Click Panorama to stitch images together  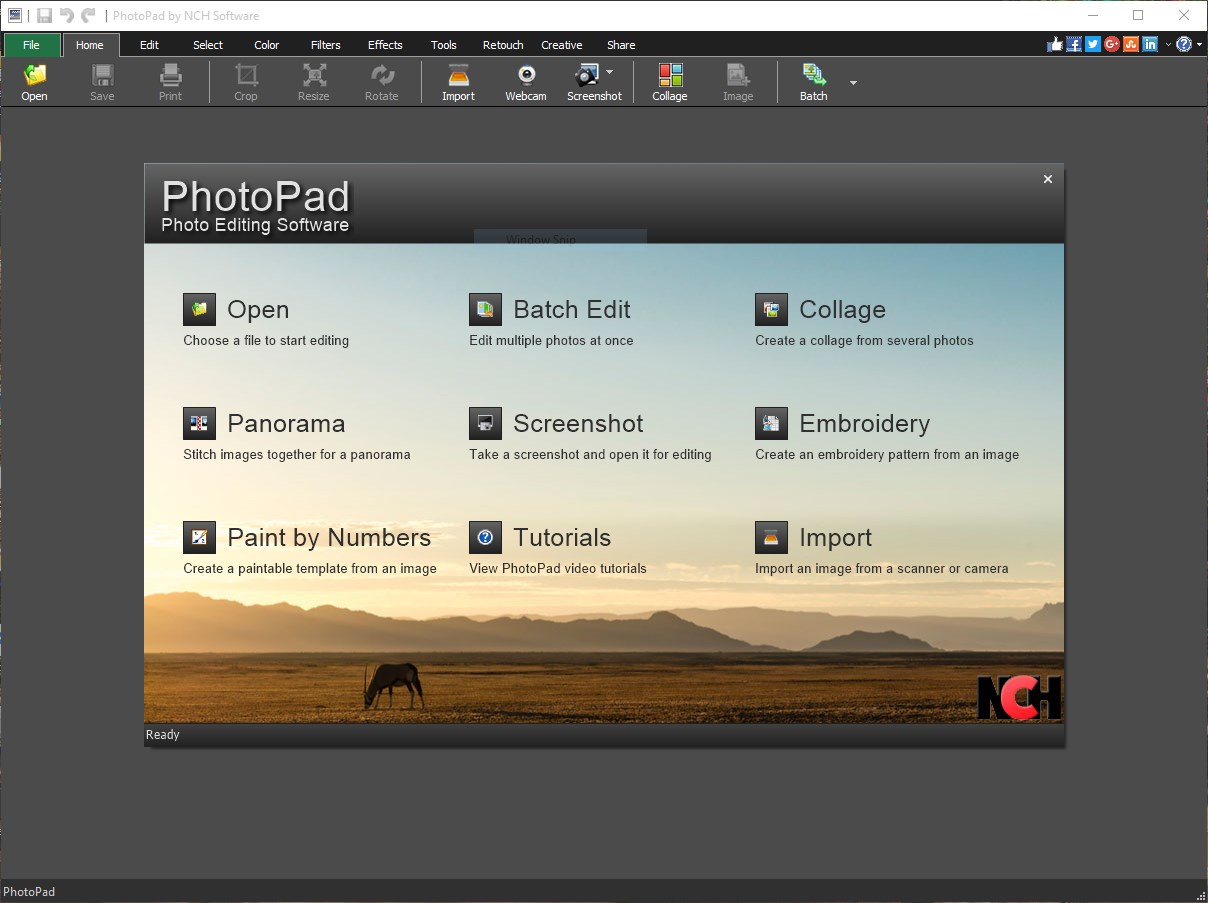tap(286, 423)
